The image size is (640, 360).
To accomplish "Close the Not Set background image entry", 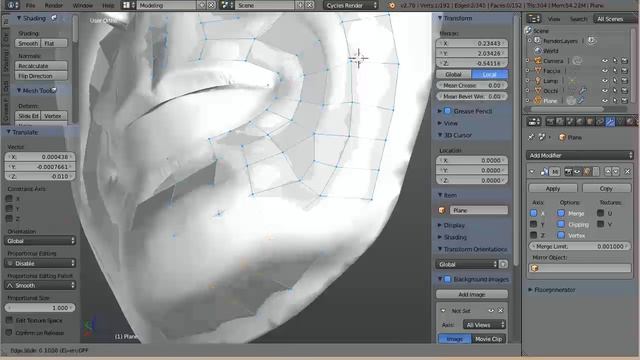I will click(x=501, y=311).
